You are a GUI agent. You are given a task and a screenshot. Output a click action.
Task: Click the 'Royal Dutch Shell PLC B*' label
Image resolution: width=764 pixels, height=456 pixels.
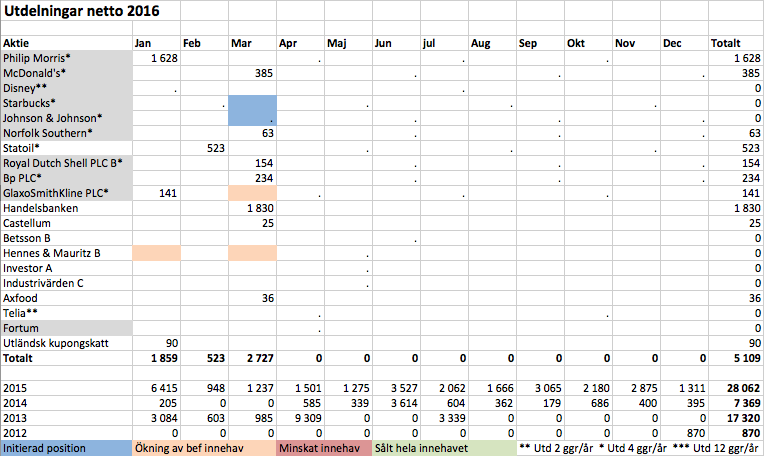point(66,163)
